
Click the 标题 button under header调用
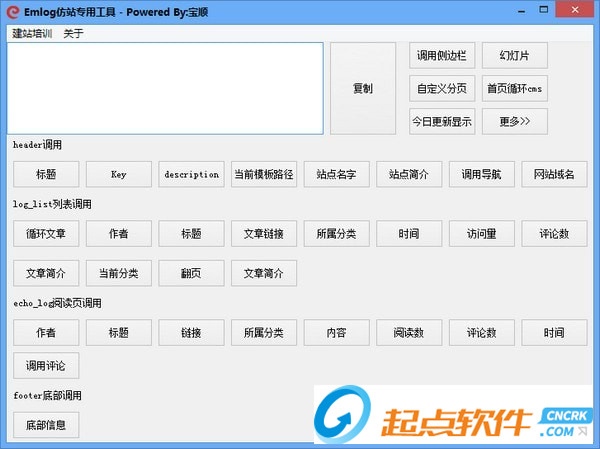click(46, 174)
